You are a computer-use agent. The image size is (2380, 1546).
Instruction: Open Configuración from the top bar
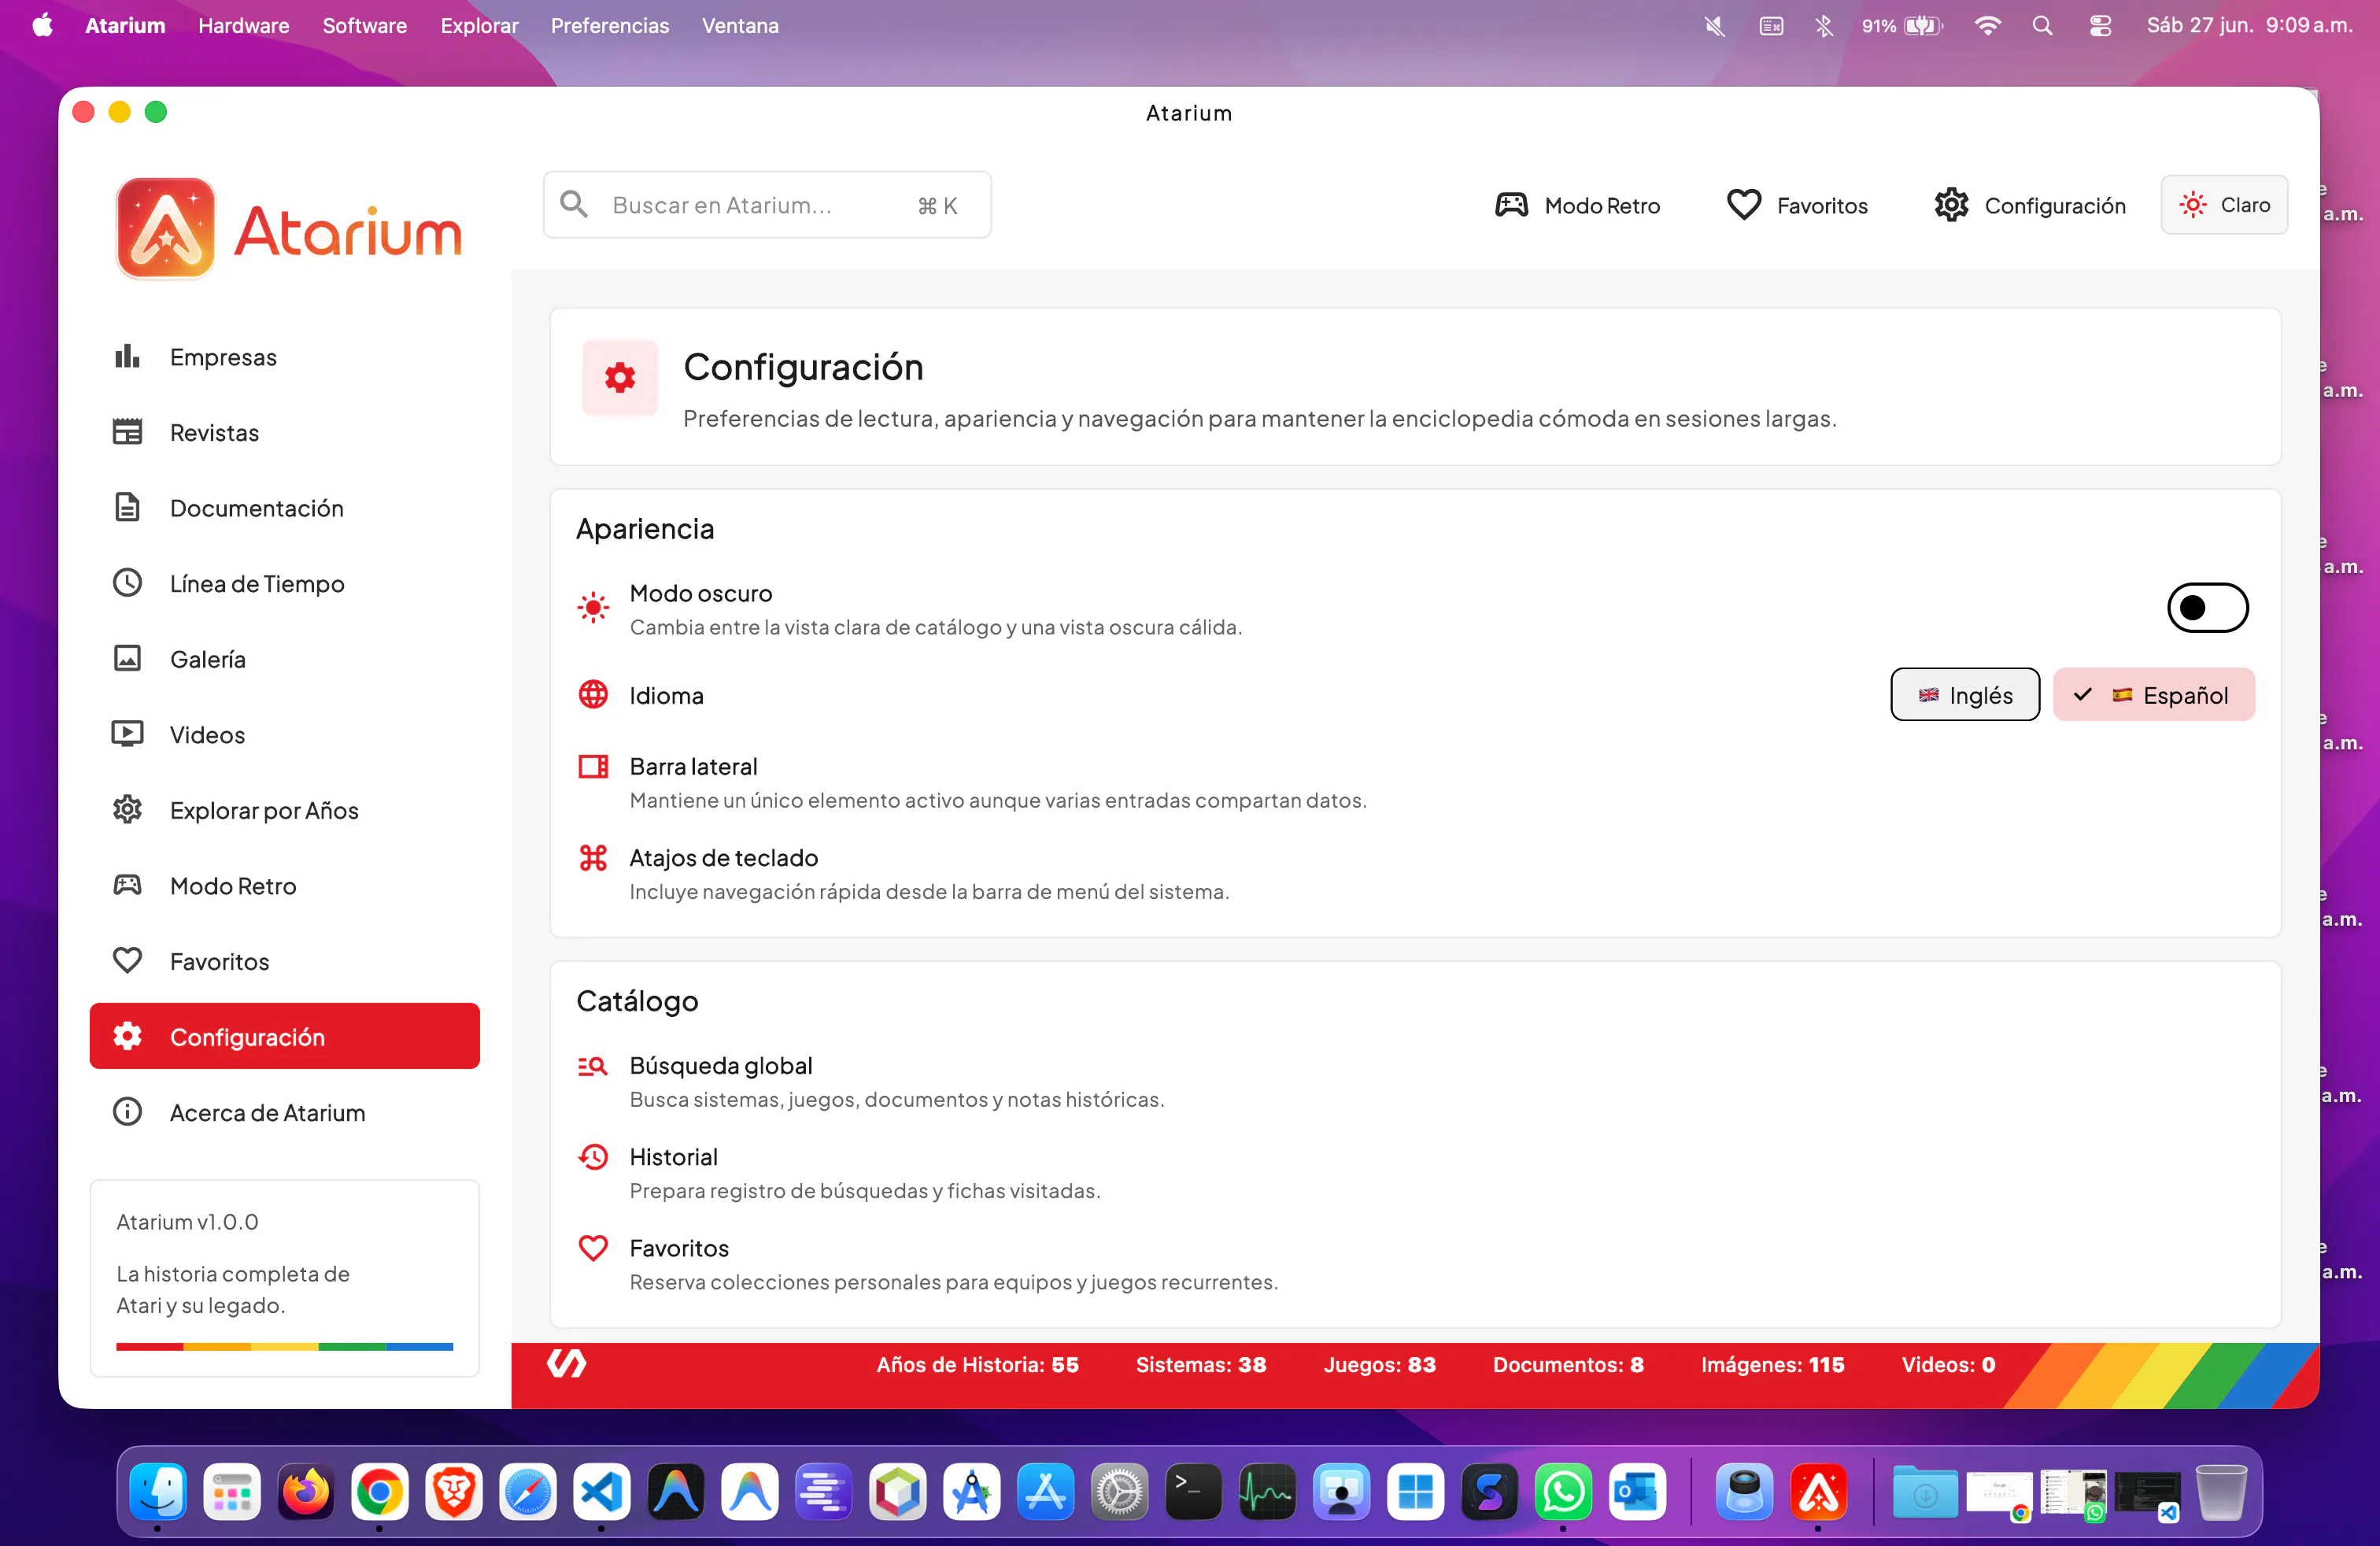click(2029, 205)
